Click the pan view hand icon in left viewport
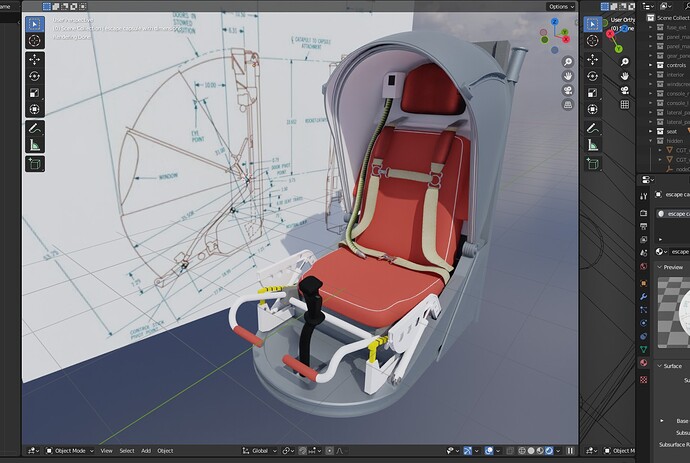 (568, 76)
